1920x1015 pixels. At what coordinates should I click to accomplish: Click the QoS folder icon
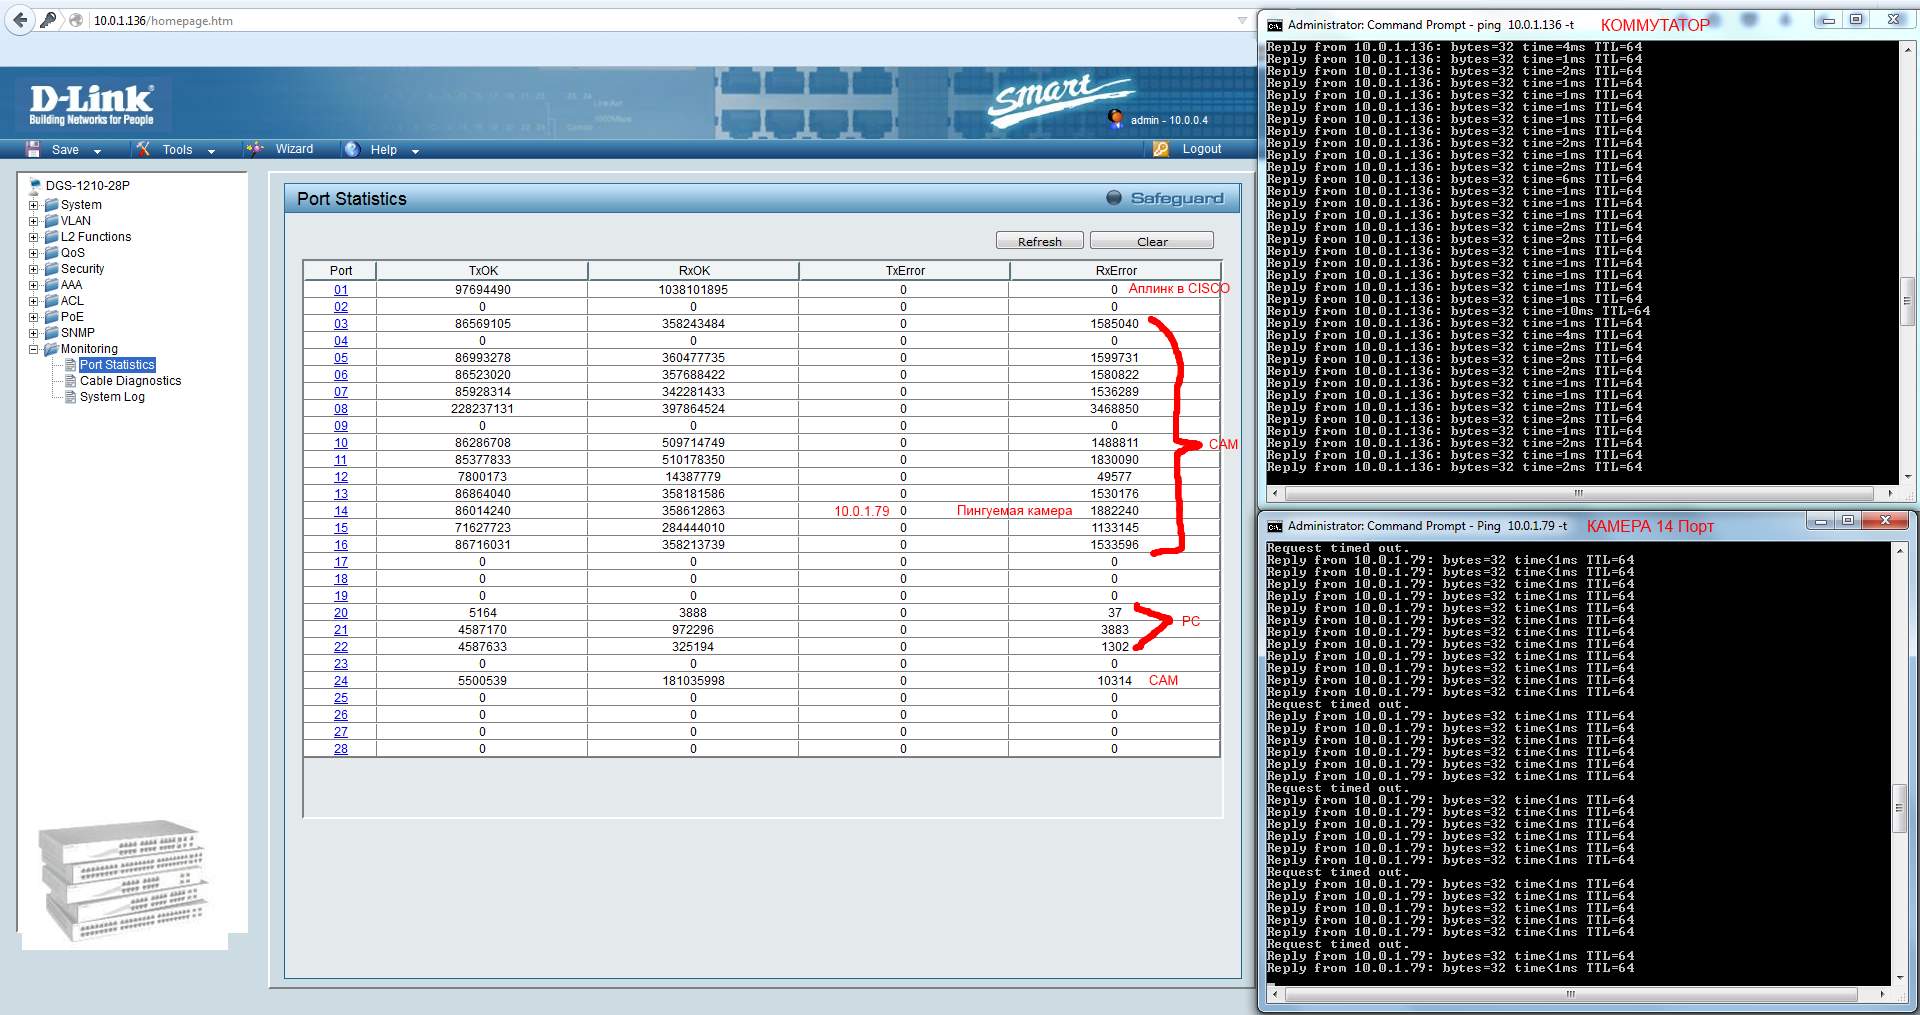(x=51, y=253)
